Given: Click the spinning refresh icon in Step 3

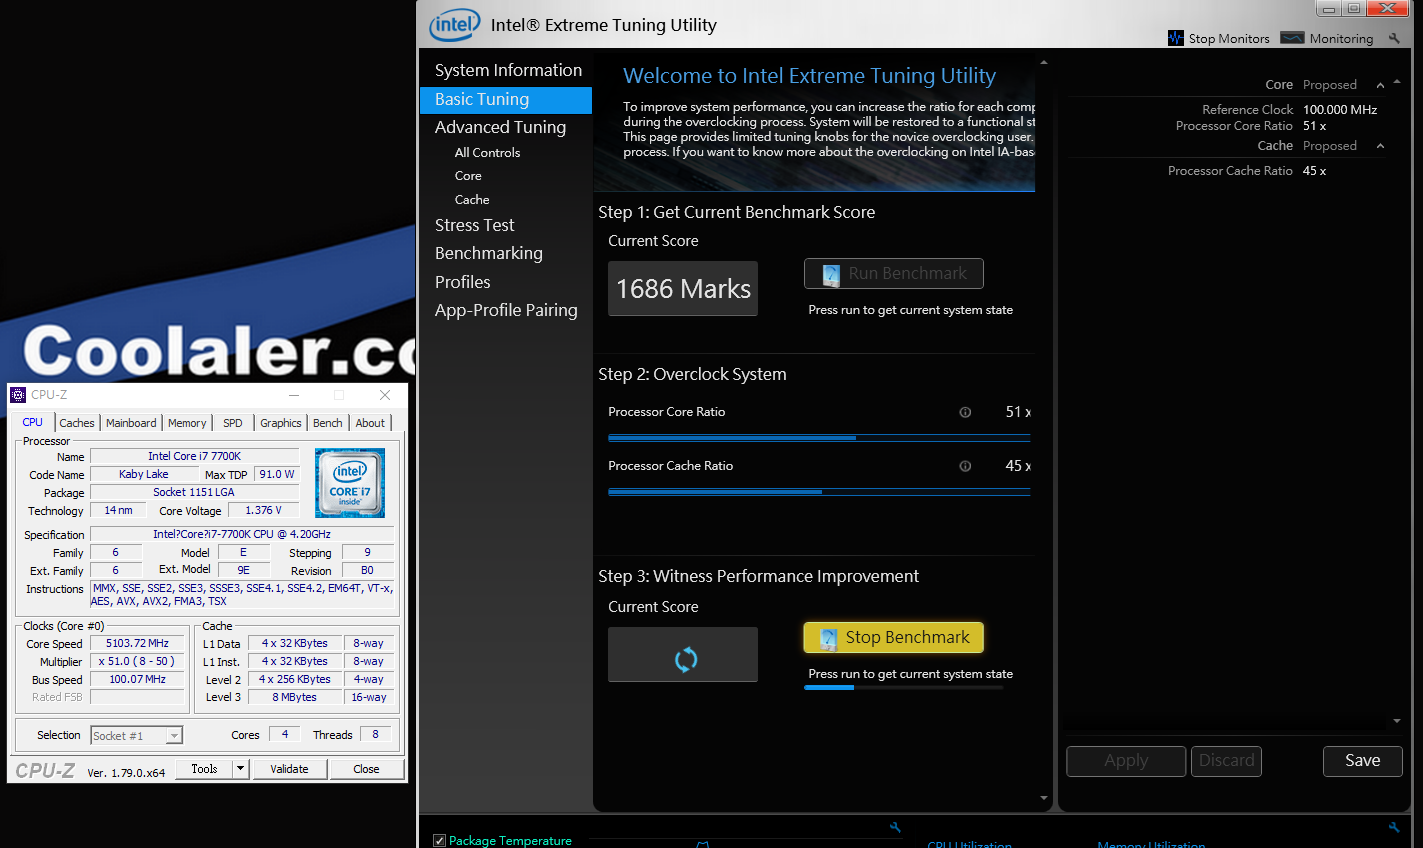Looking at the screenshot, I should point(686,659).
